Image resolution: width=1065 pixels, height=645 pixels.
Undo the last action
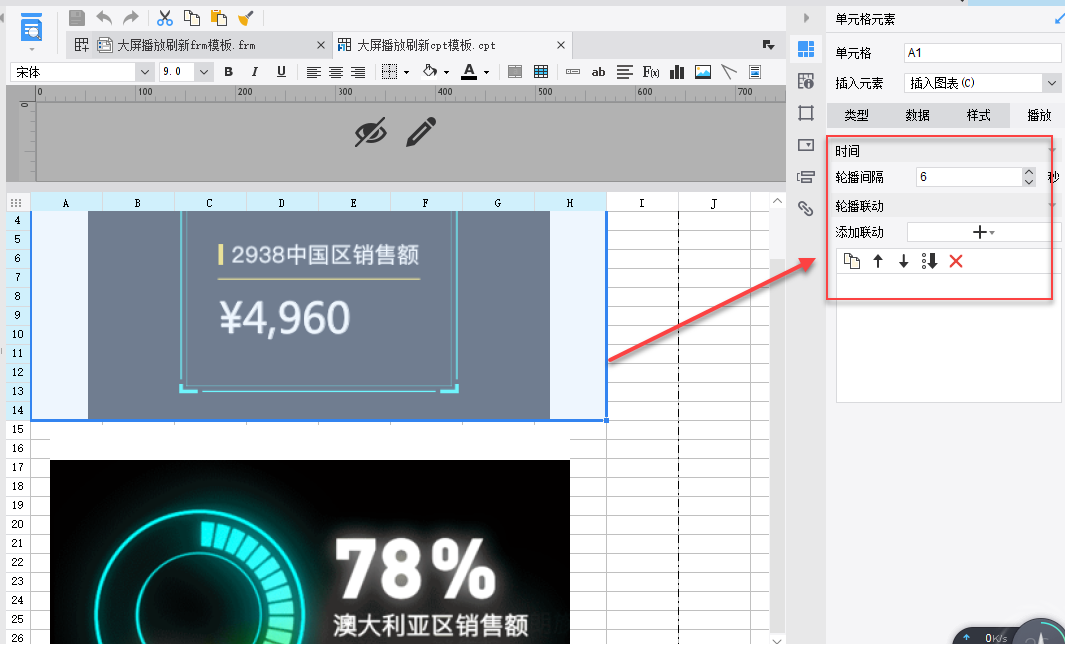[x=104, y=18]
